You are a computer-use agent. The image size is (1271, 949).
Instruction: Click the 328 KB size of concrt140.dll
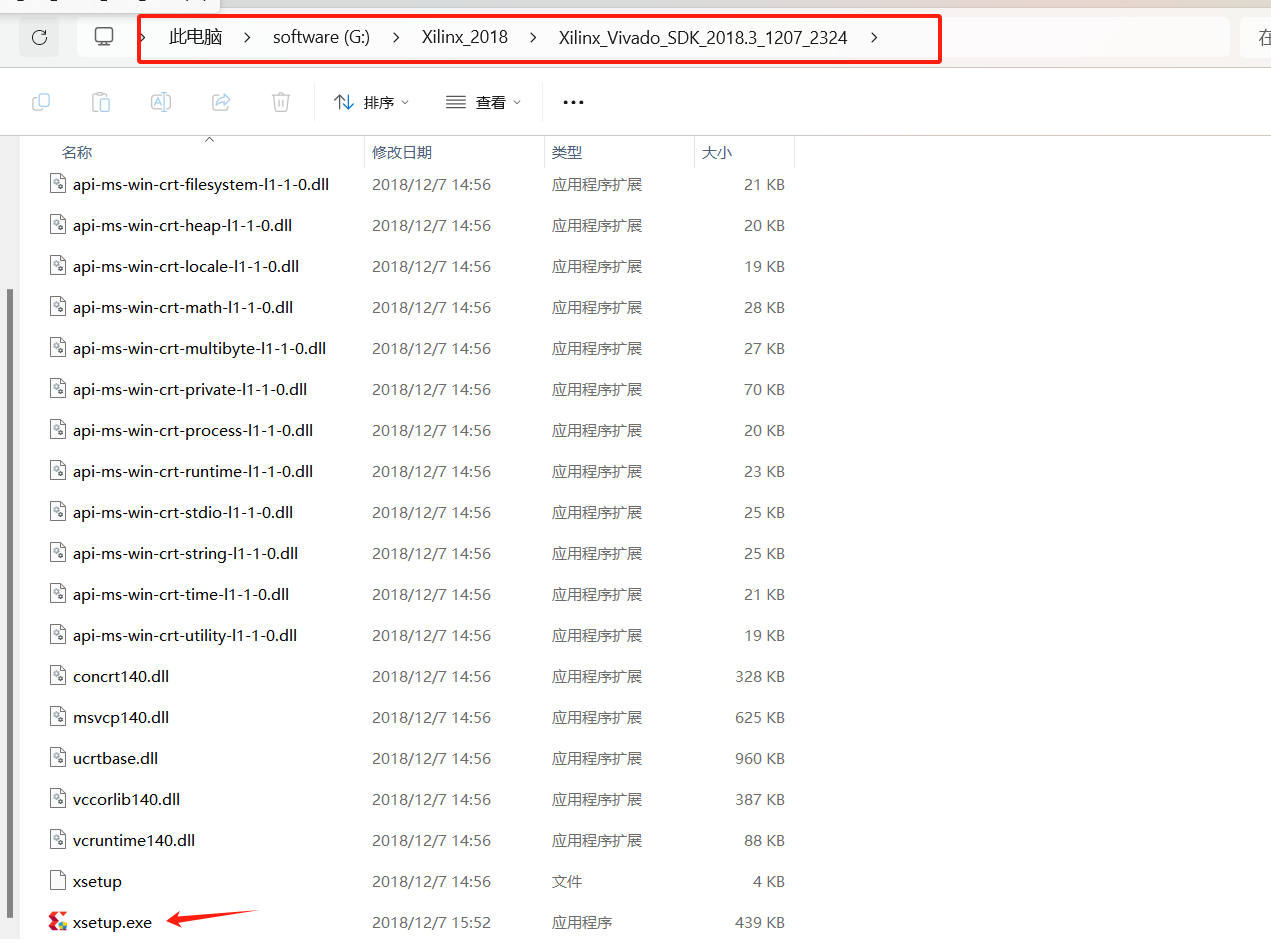pos(760,676)
